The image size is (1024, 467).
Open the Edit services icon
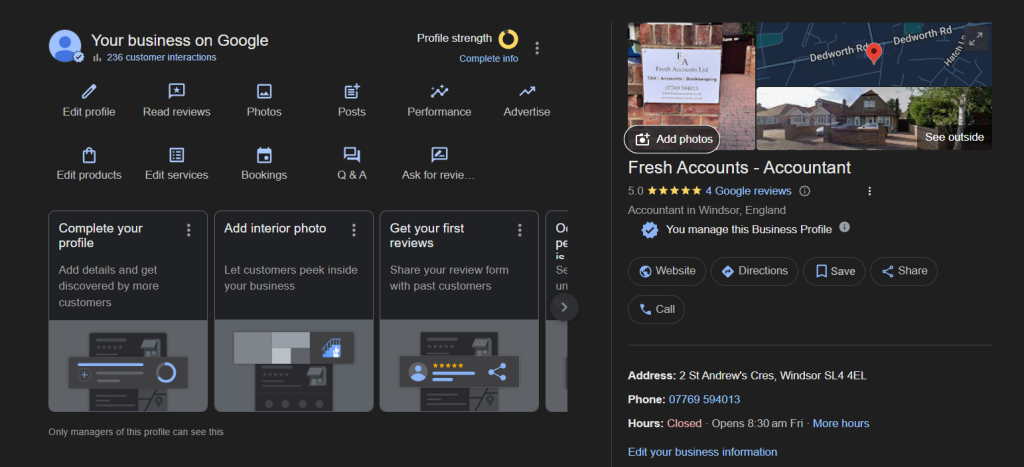click(x=176, y=155)
